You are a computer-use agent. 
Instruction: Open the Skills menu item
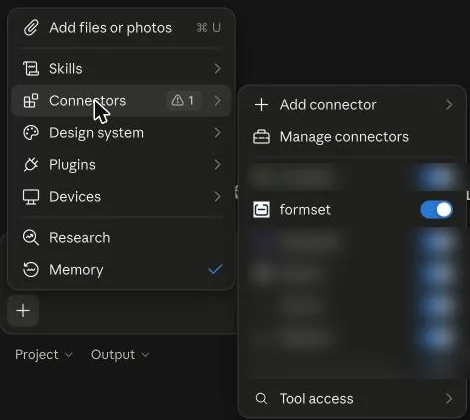[122, 69]
